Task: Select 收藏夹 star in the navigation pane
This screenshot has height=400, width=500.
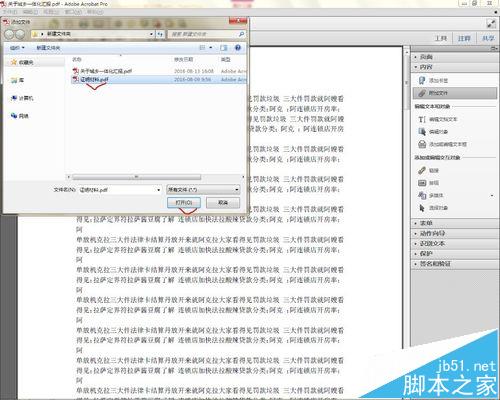Action: (x=14, y=62)
